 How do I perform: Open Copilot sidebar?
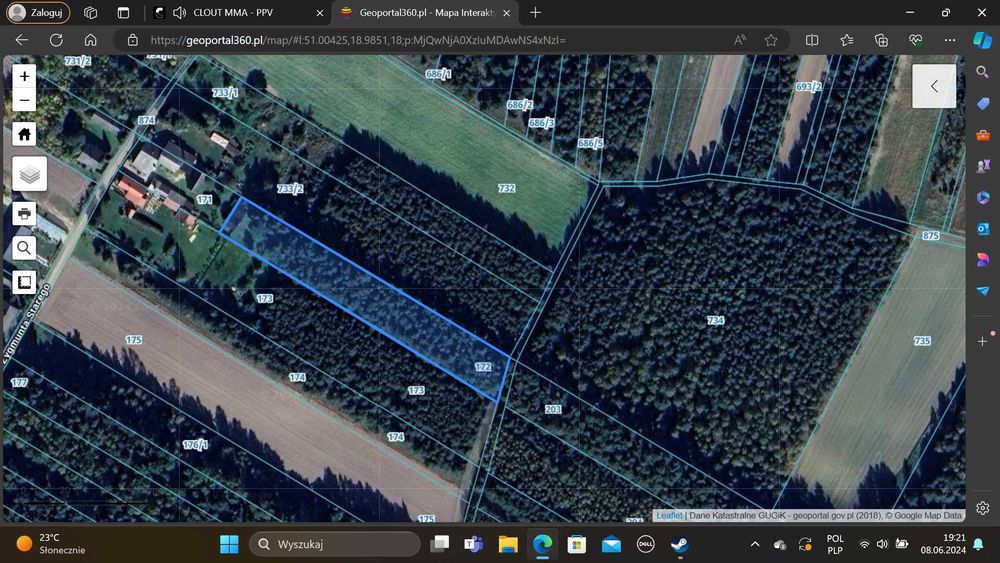(982, 40)
